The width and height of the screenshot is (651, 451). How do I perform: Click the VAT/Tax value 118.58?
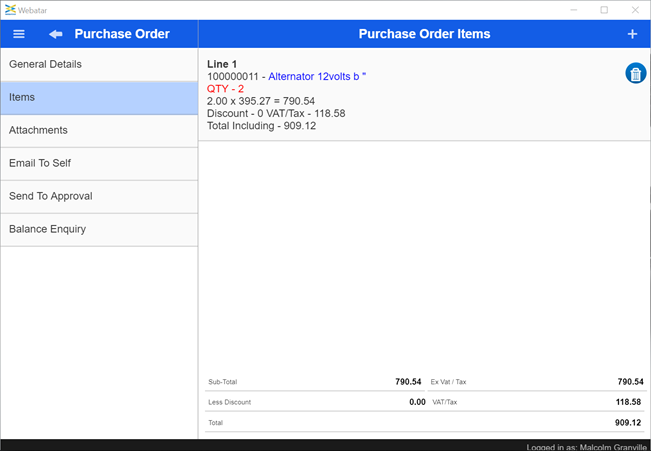pyautogui.click(x=630, y=402)
